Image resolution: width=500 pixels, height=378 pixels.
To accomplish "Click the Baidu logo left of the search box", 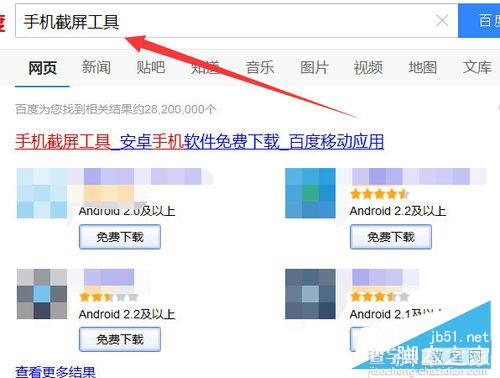I will tap(3, 23).
